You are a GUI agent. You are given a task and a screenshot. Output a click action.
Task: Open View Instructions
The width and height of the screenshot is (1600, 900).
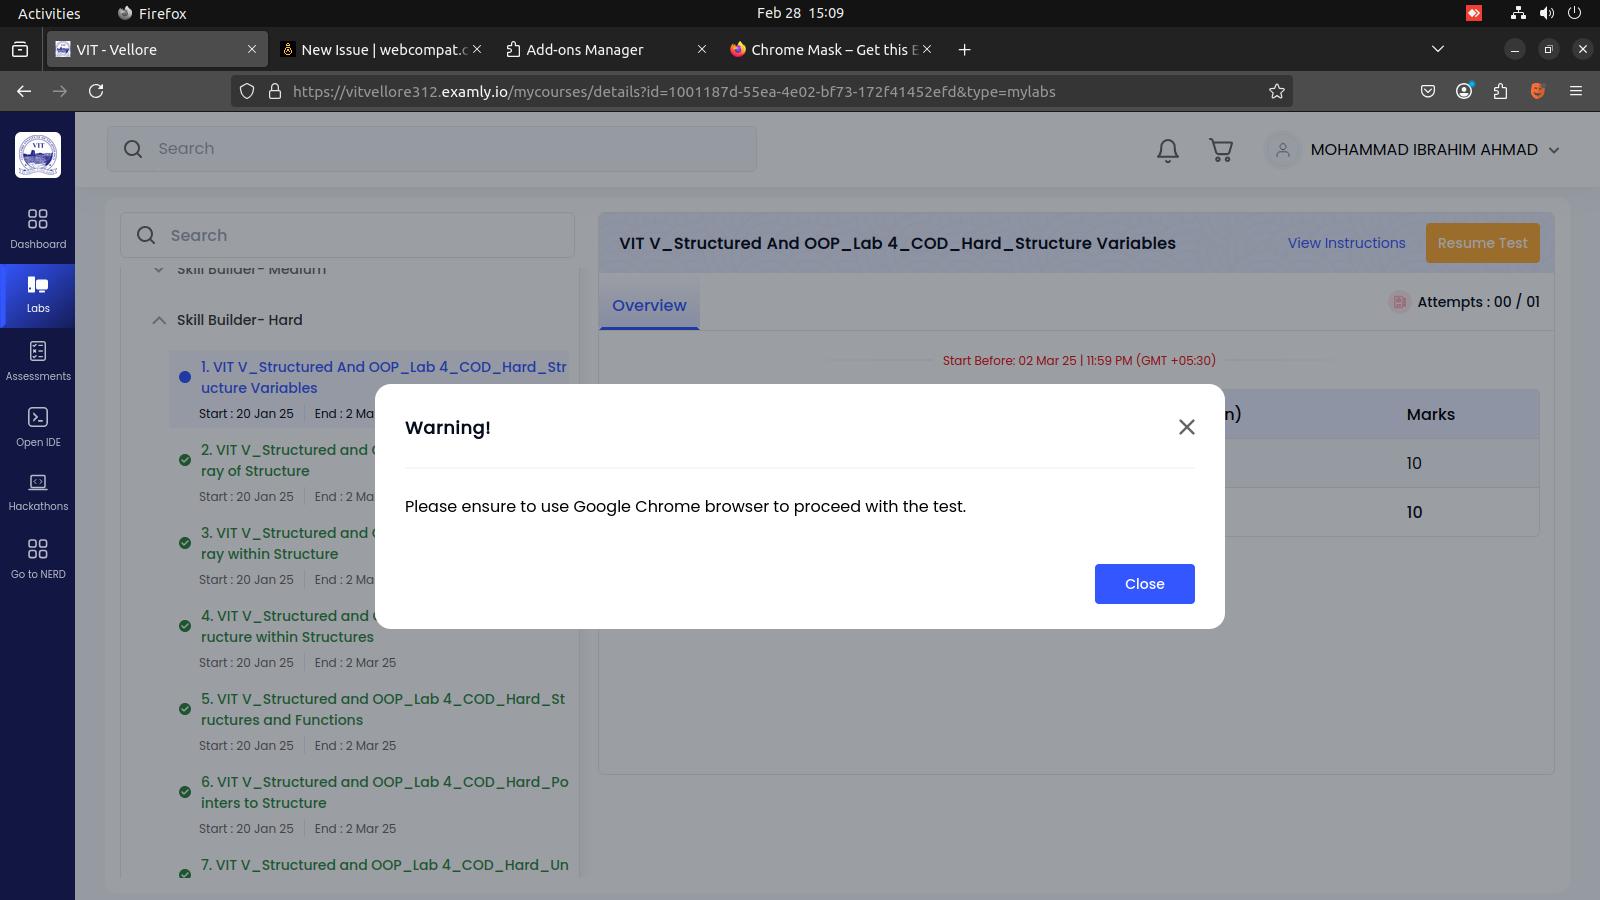coord(1346,242)
